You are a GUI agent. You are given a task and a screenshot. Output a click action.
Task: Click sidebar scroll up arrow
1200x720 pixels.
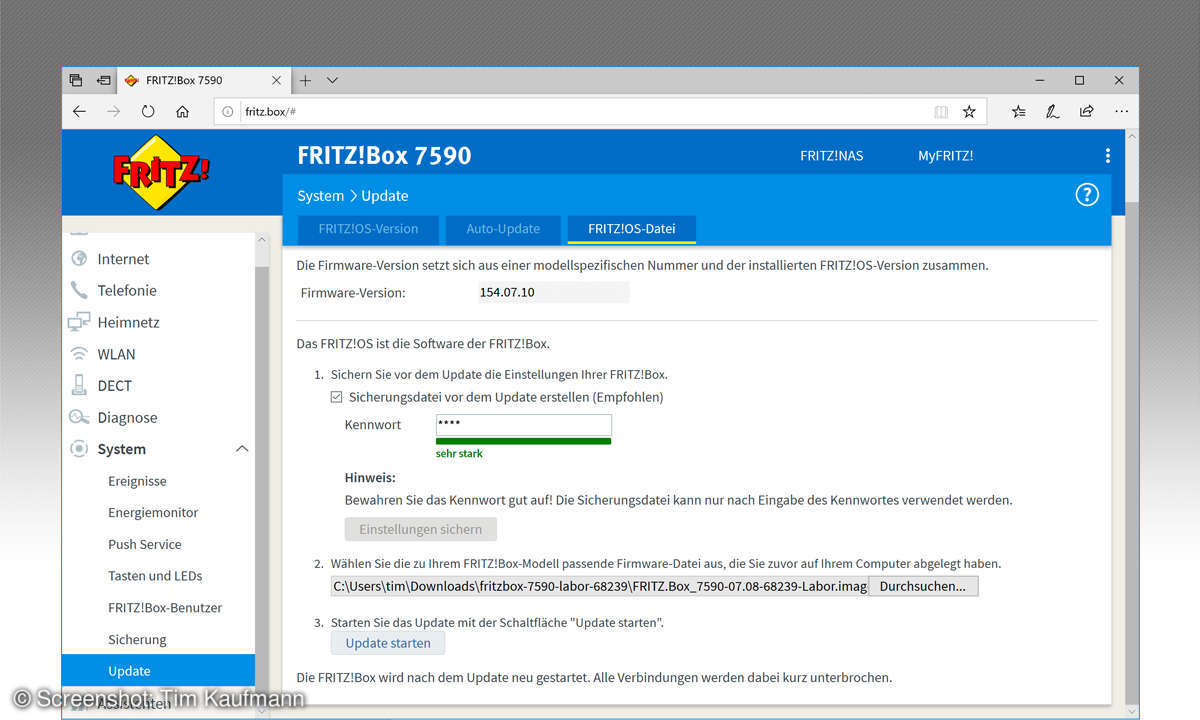[262, 240]
